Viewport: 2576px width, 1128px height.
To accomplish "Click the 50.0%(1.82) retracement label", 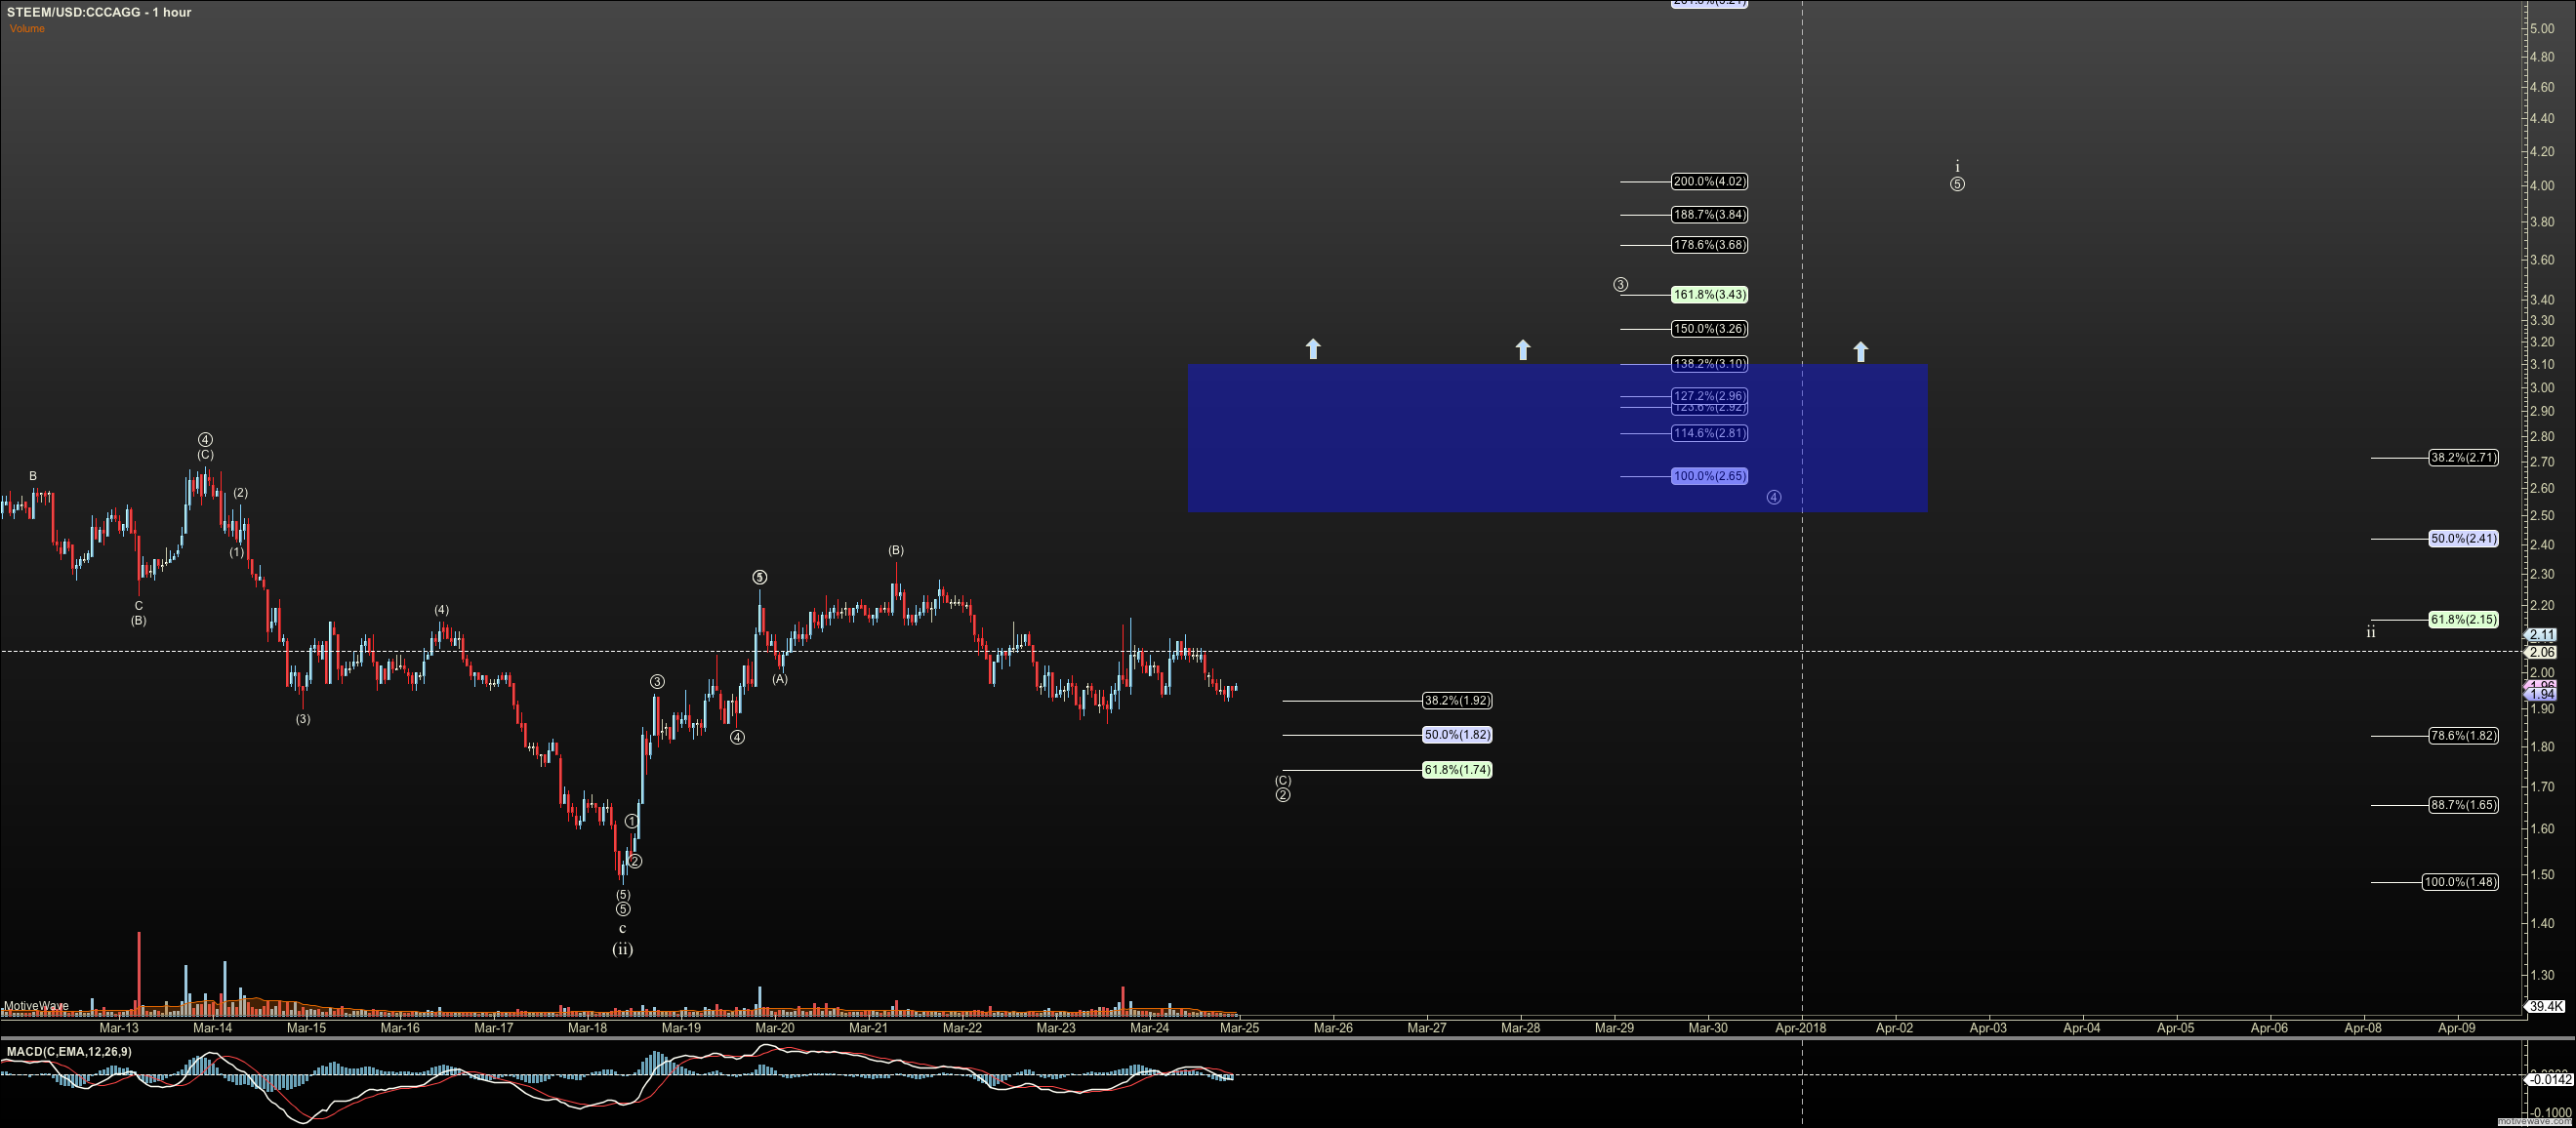I will point(1458,735).
